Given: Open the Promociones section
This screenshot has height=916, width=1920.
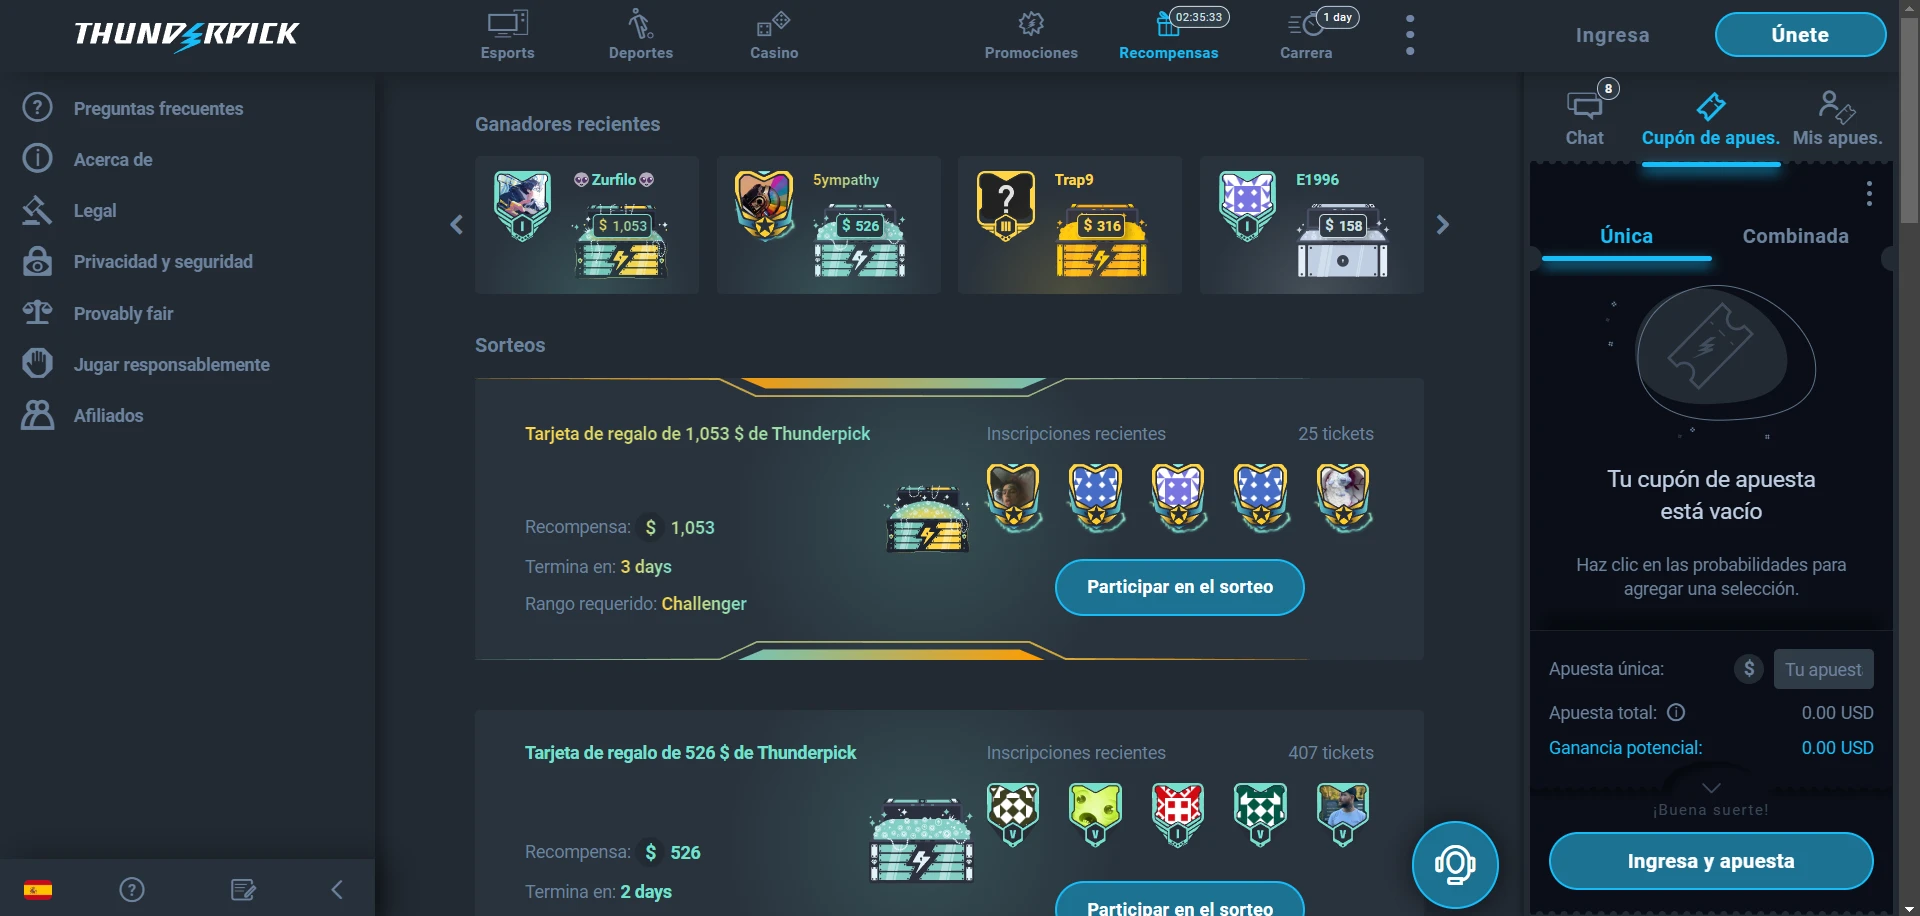Looking at the screenshot, I should [1031, 36].
